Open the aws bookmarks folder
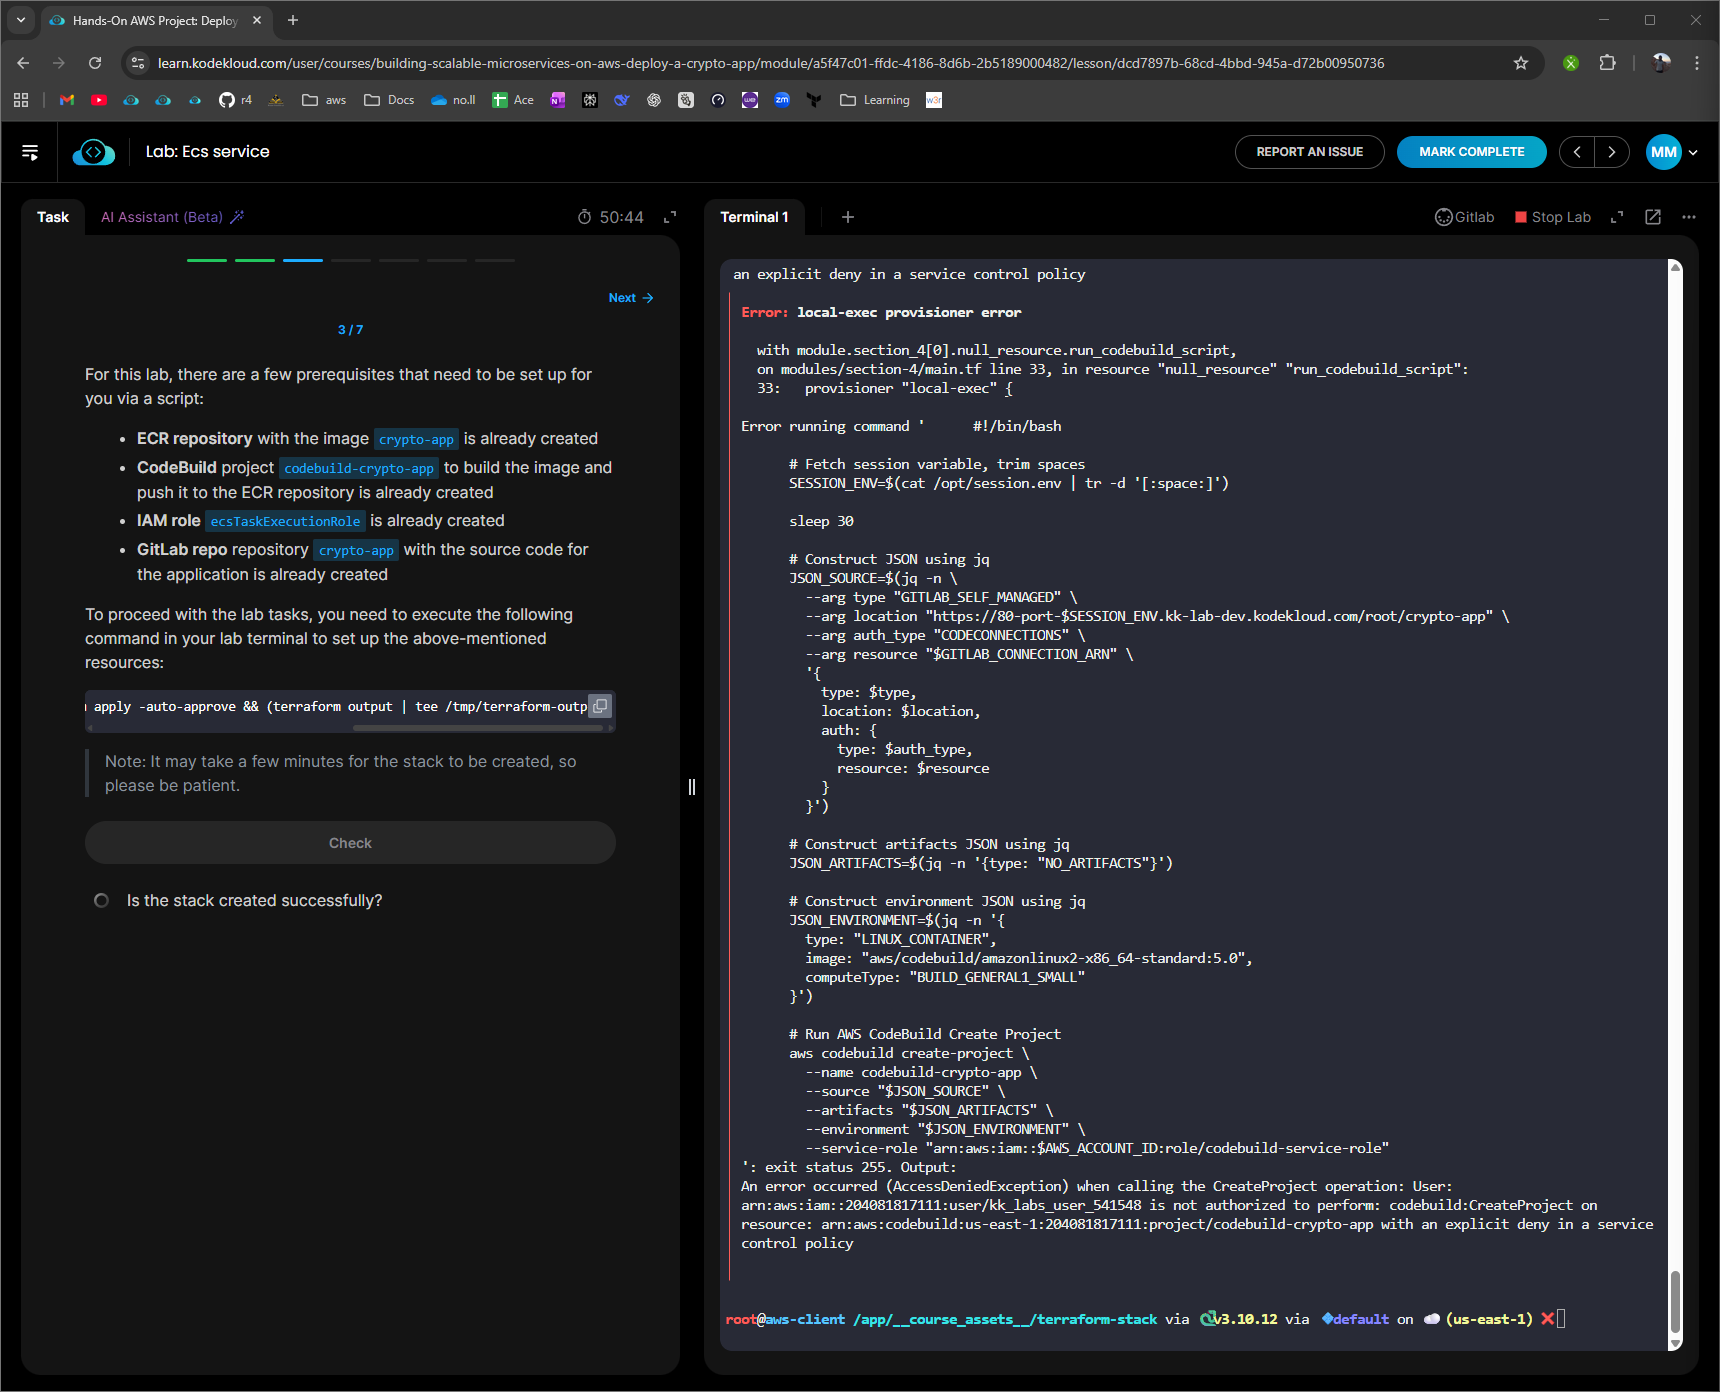Viewport: 1720px width, 1392px height. pos(324,100)
